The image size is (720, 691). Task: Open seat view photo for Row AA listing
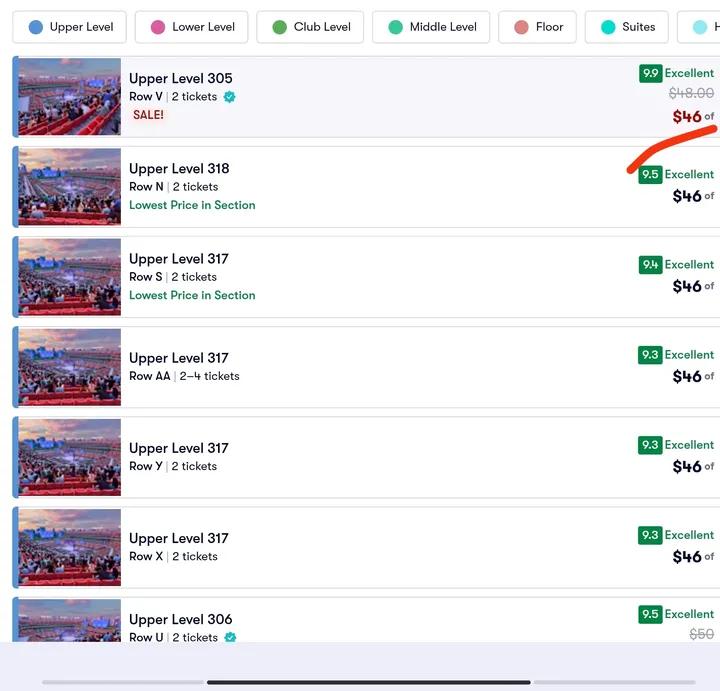[x=69, y=367]
